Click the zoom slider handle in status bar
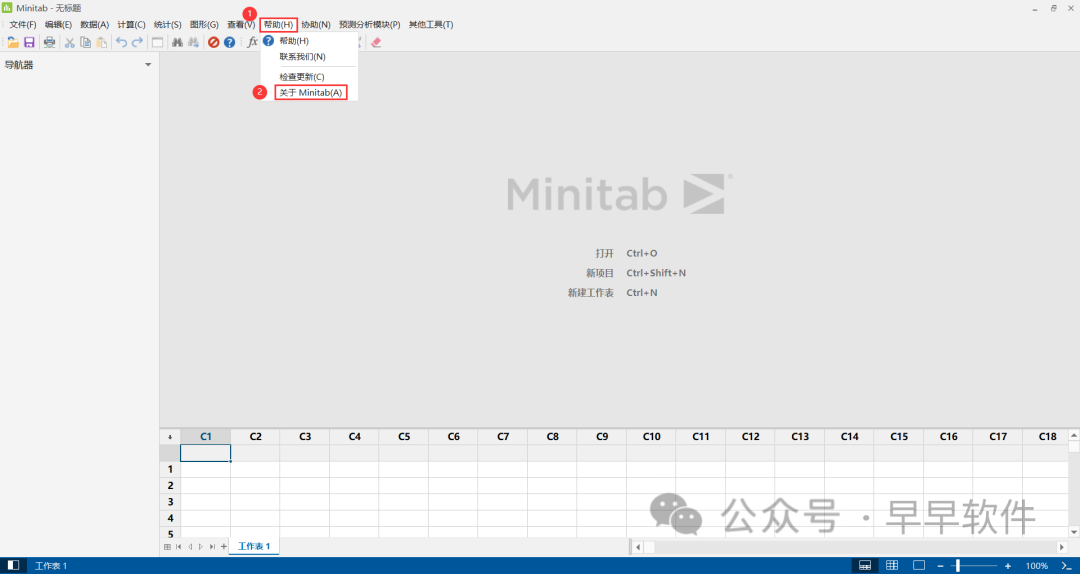Image resolution: width=1080 pixels, height=574 pixels. (957, 566)
